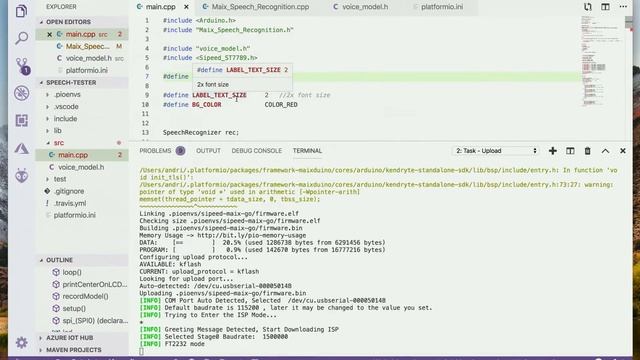Click BG_COLOR define on line 10
This screenshot has height=360, width=640.
click(207, 105)
